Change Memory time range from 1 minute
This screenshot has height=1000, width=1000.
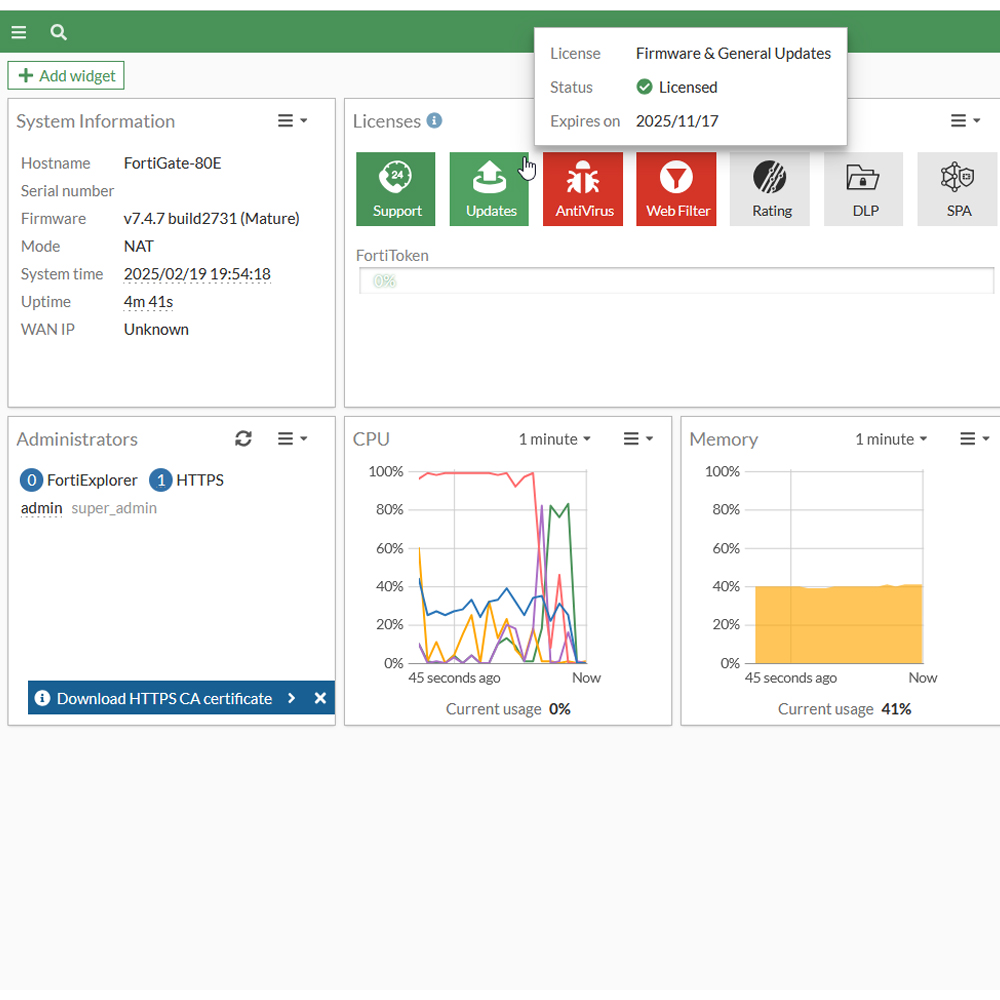[891, 439]
